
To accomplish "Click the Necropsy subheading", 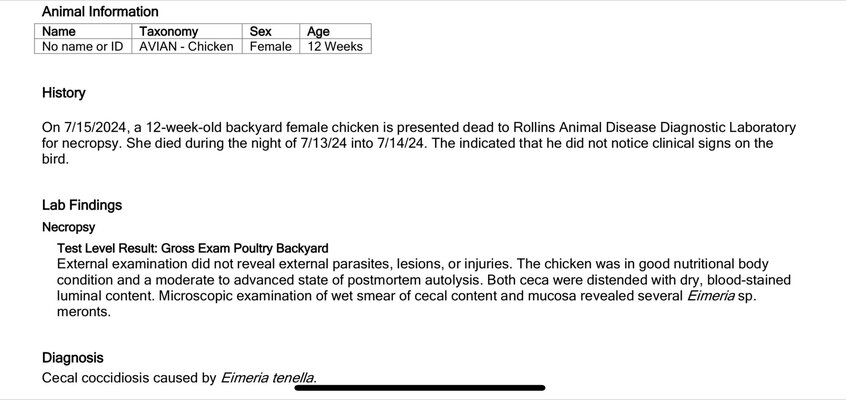I will point(69,227).
